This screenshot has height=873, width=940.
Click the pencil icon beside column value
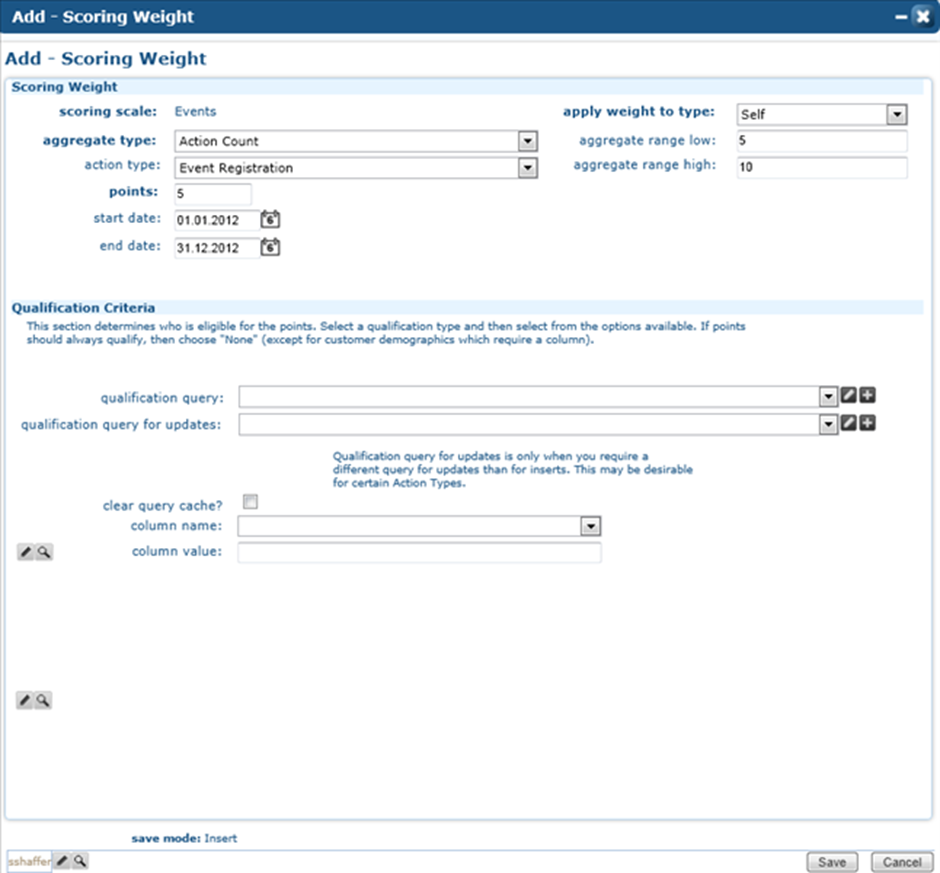point(24,551)
